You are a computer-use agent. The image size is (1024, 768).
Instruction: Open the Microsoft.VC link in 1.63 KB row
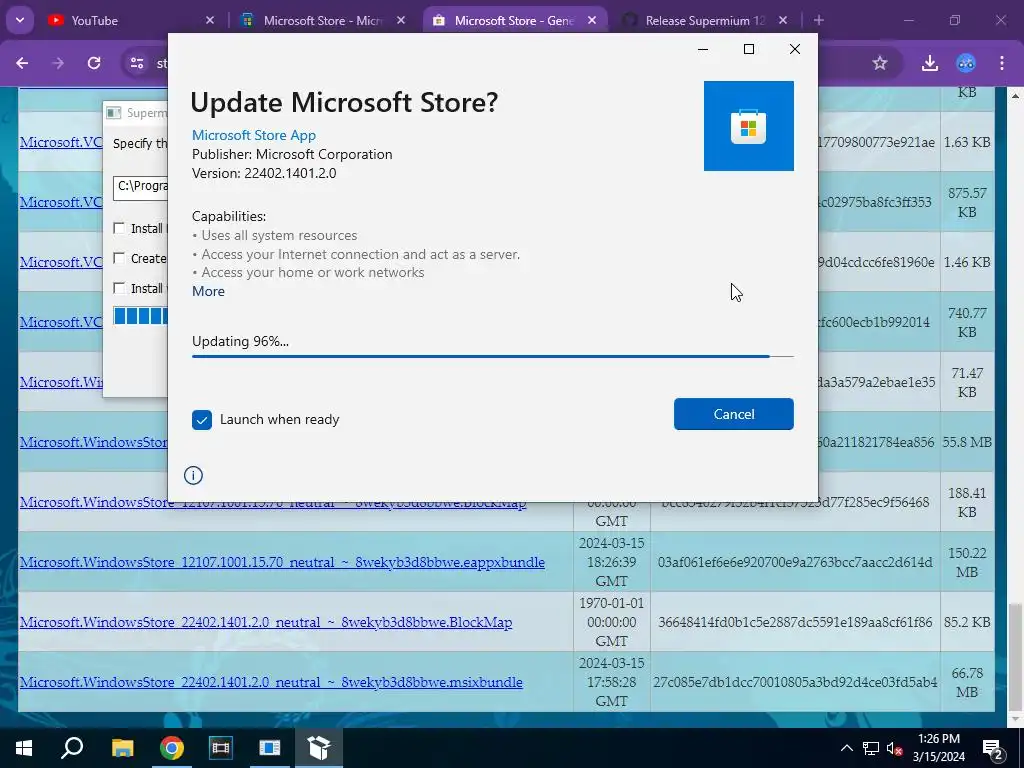(x=61, y=142)
